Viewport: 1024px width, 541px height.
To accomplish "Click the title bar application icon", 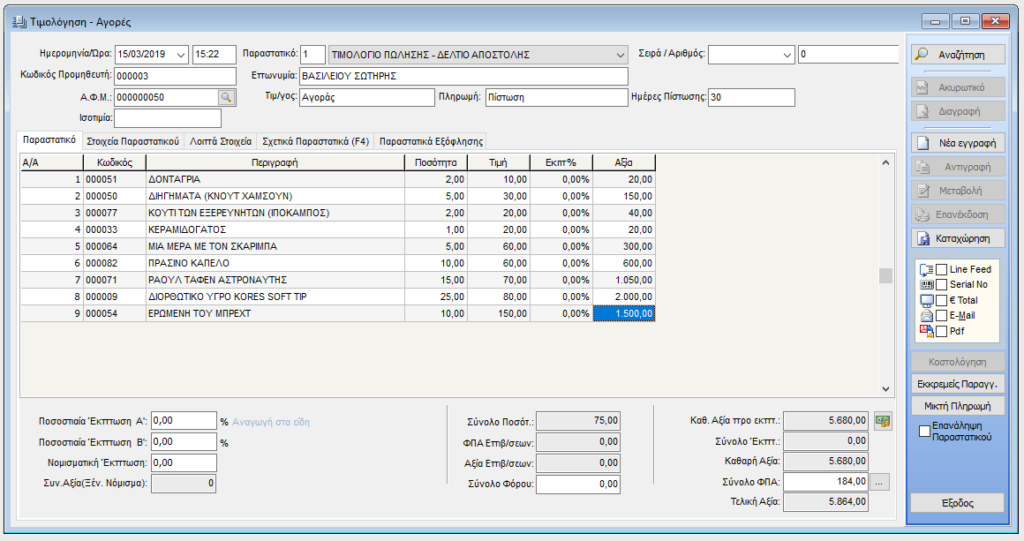I will point(19,22).
